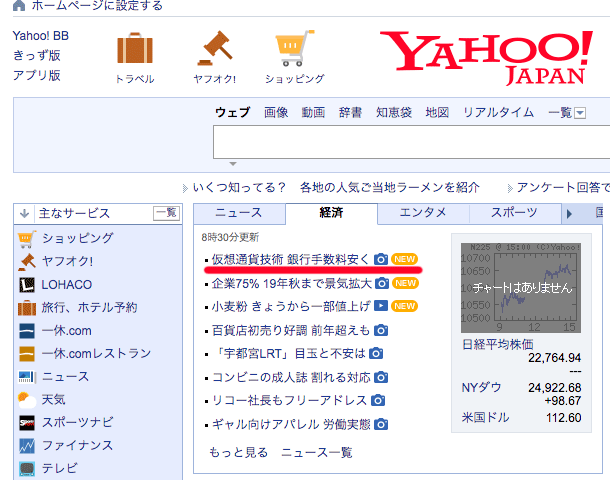
Task: Click the down arrow beside 主なサービス
Action: click(25, 213)
